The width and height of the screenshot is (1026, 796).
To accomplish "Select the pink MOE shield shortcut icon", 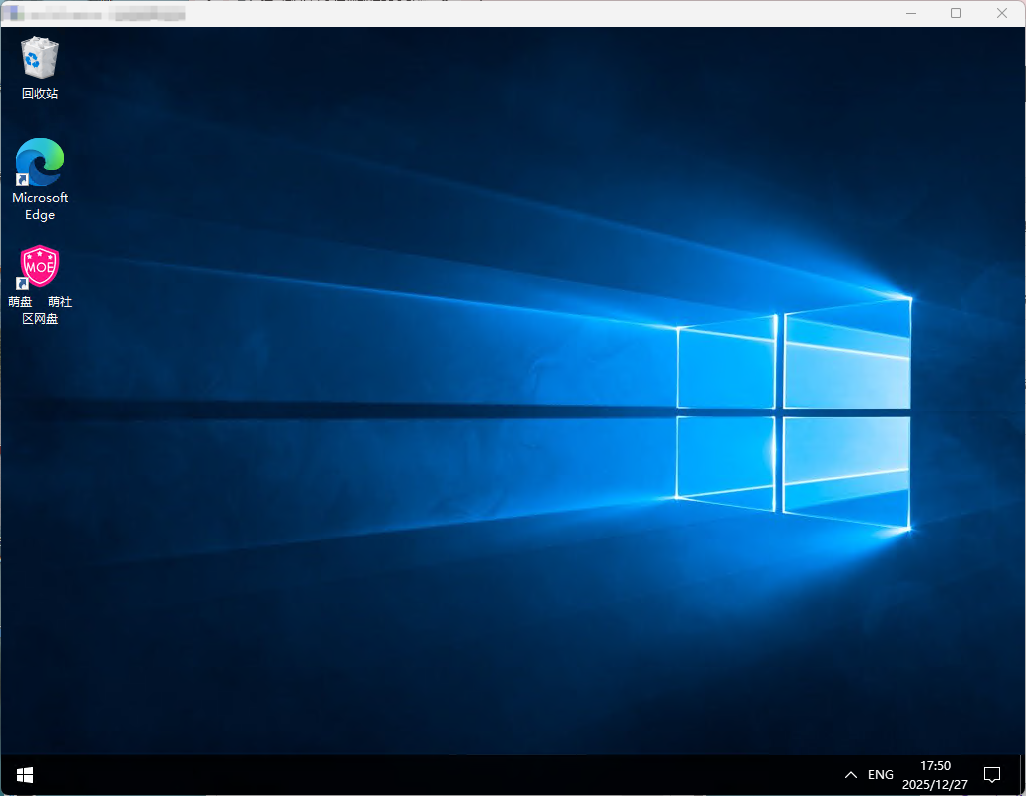I will 40,267.
